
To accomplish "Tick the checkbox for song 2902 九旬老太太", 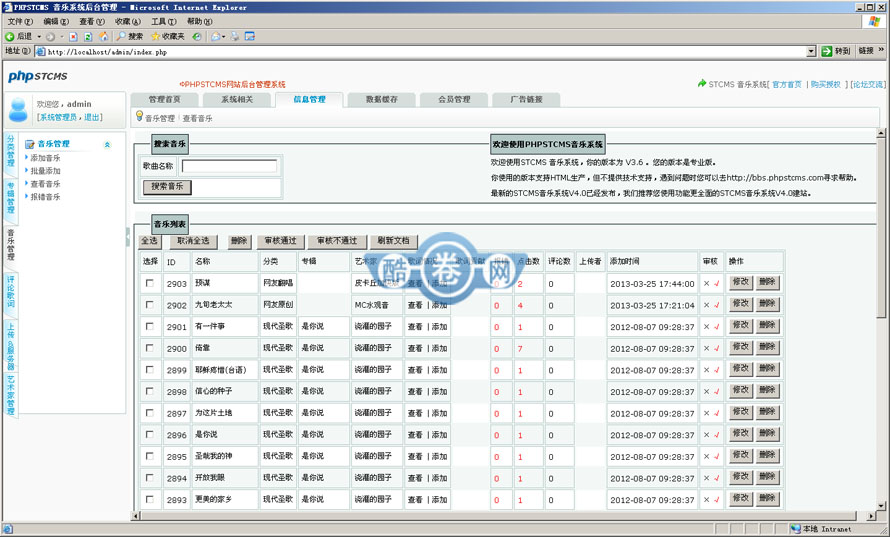I will click(150, 304).
